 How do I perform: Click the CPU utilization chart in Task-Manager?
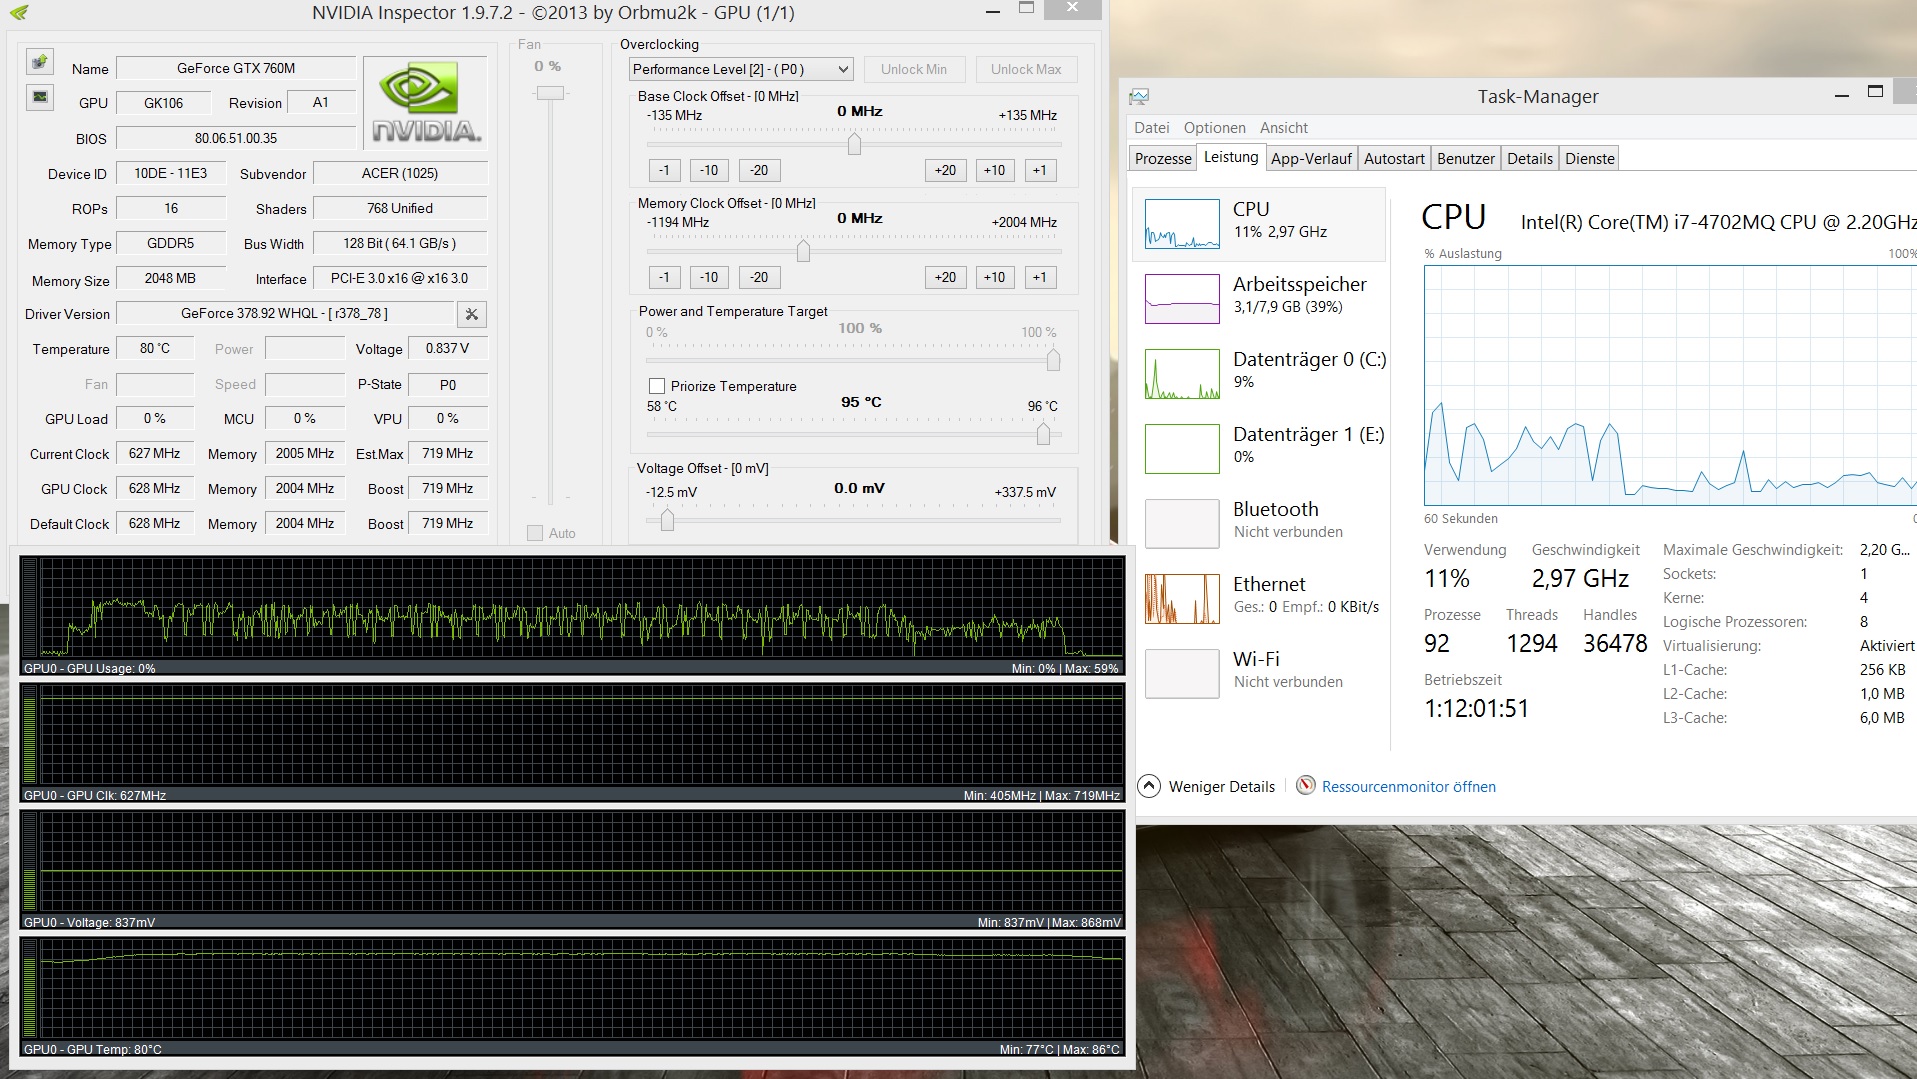[1670, 386]
